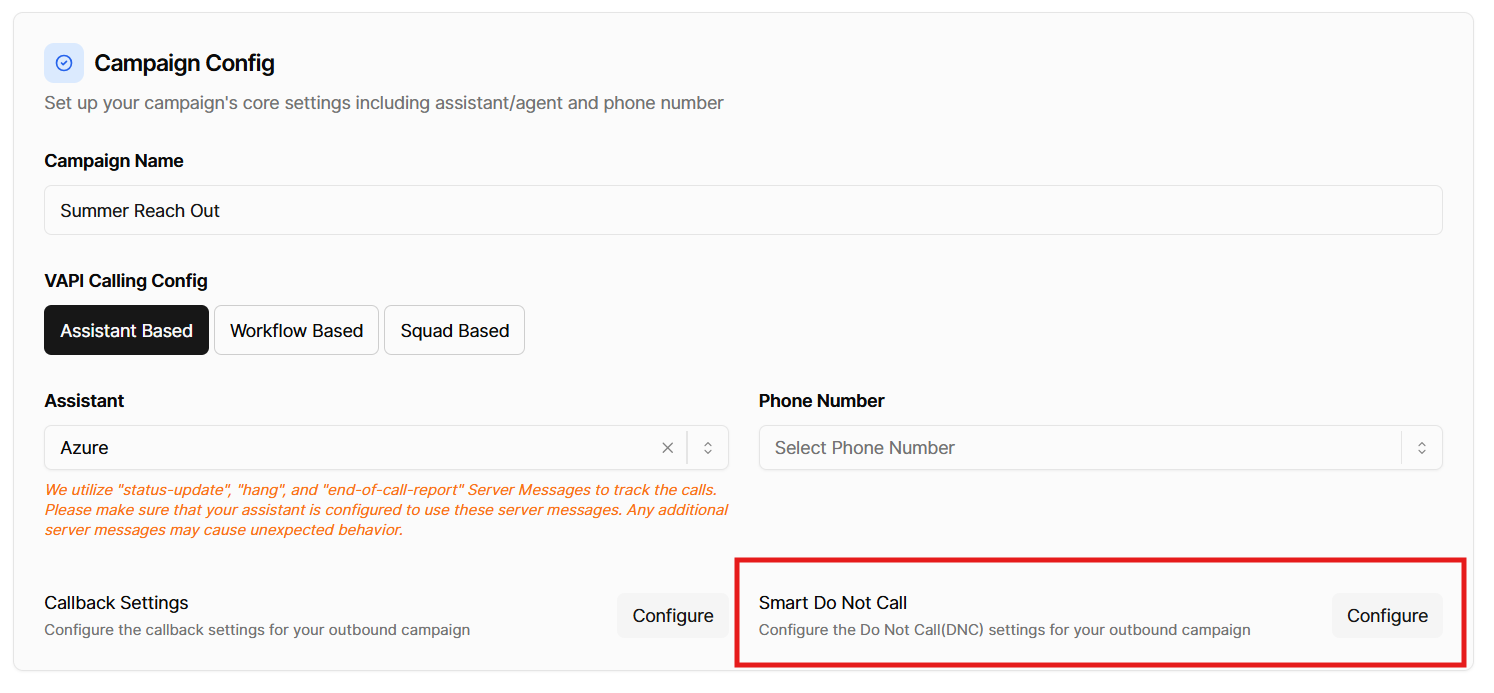The image size is (1494, 693).
Task: Click the Assistant field label
Action: (x=84, y=401)
